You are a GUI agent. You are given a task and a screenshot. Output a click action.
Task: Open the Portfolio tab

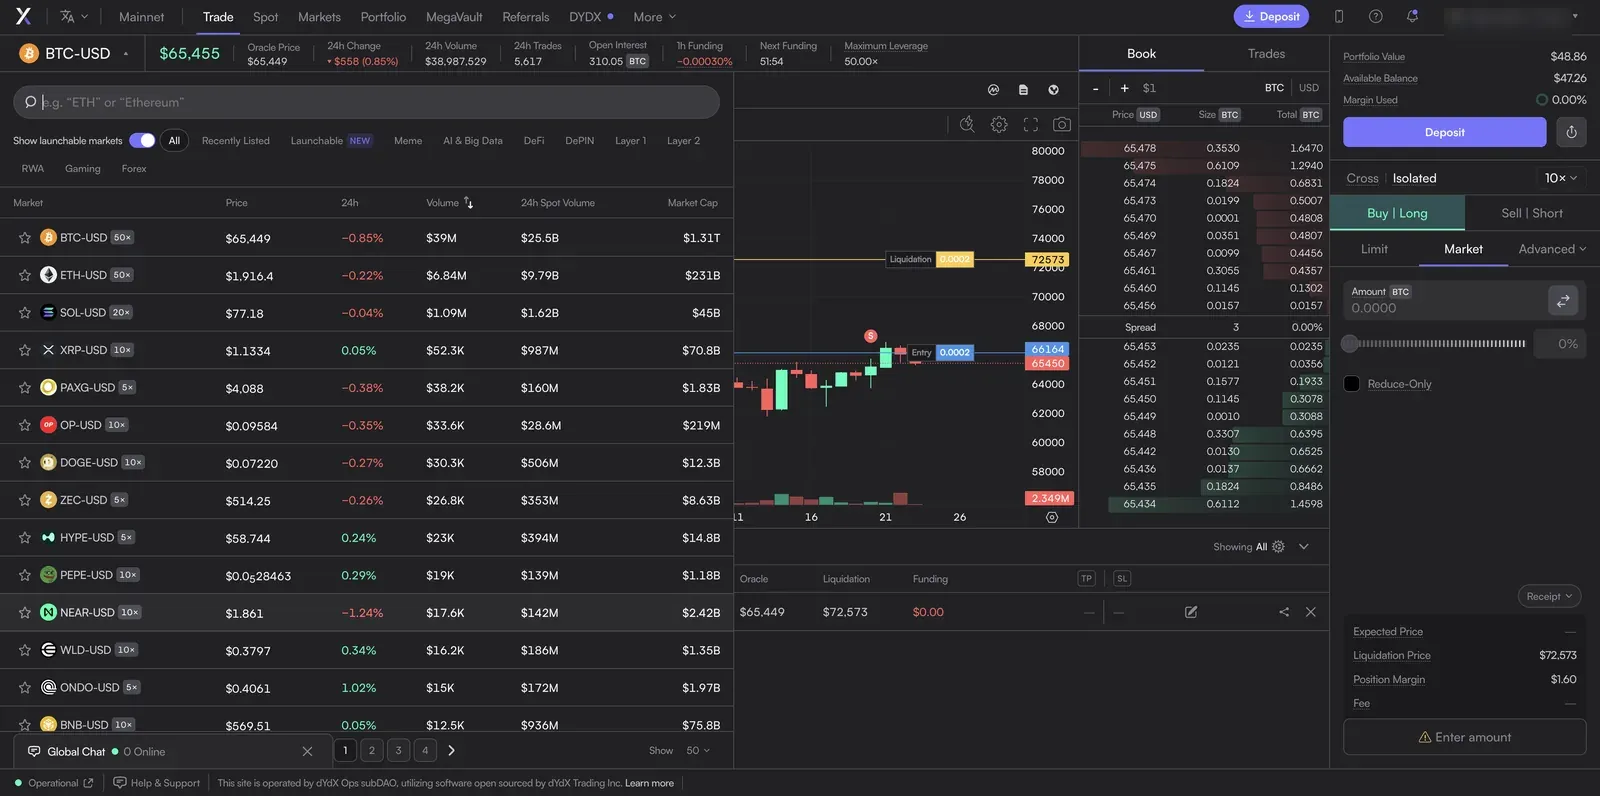383,17
